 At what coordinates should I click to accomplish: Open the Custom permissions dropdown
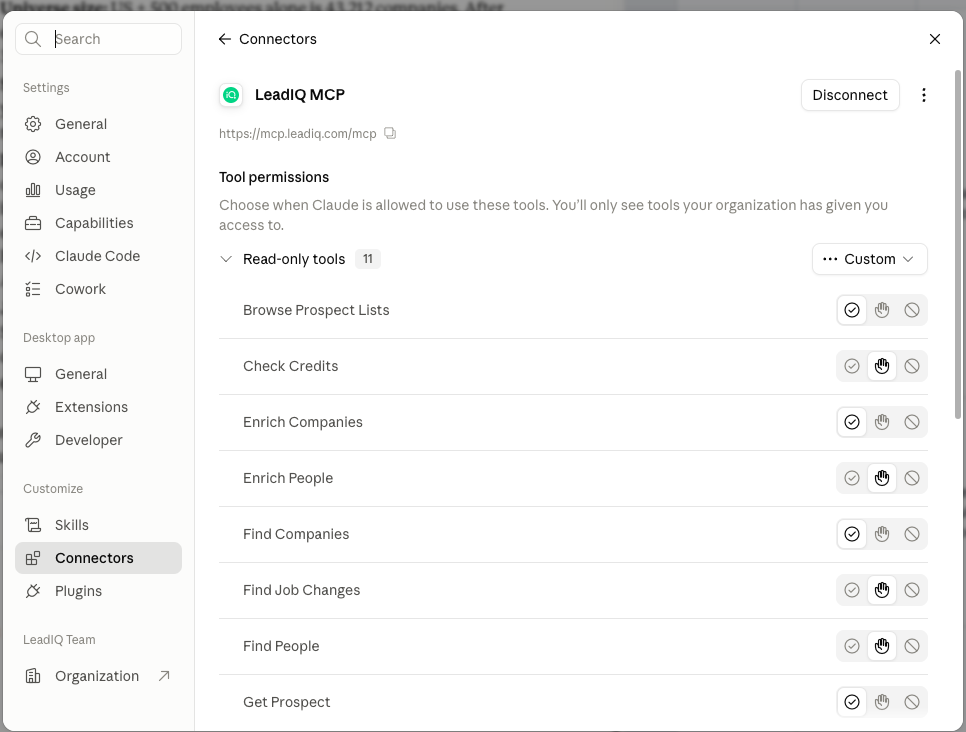click(869, 259)
